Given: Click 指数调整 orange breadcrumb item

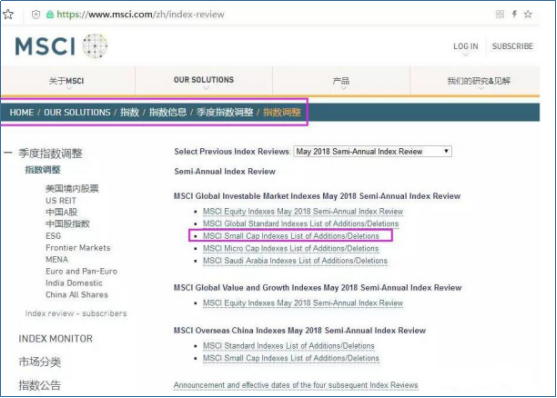Looking at the screenshot, I should 282,112.
